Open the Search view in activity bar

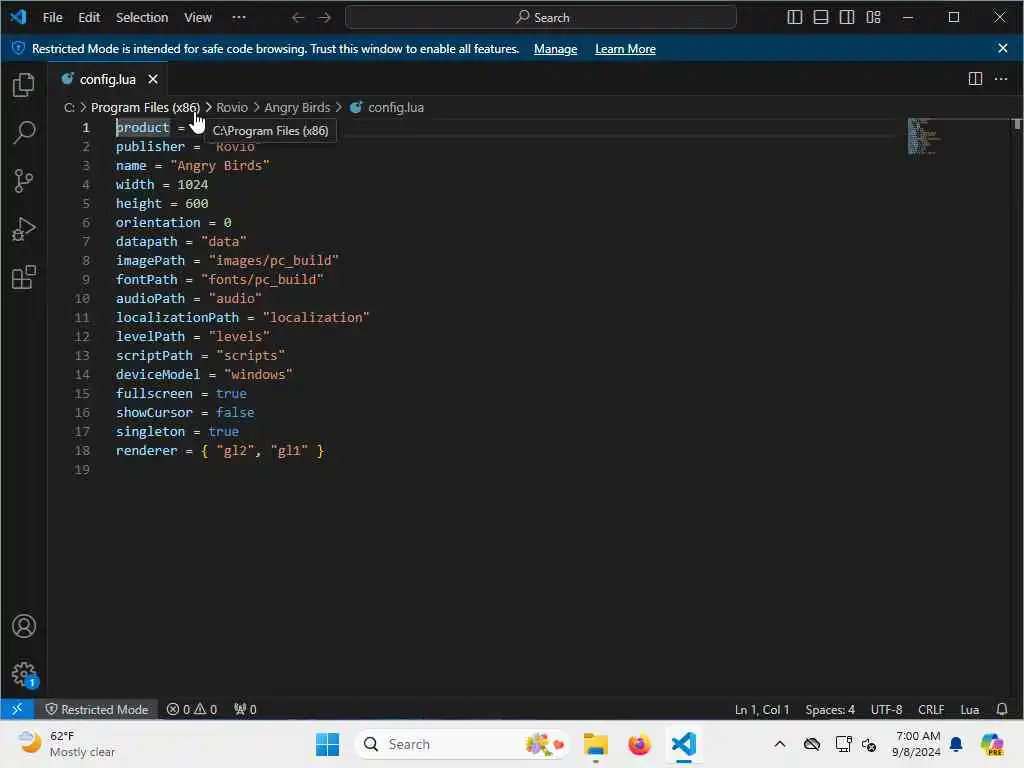24,133
